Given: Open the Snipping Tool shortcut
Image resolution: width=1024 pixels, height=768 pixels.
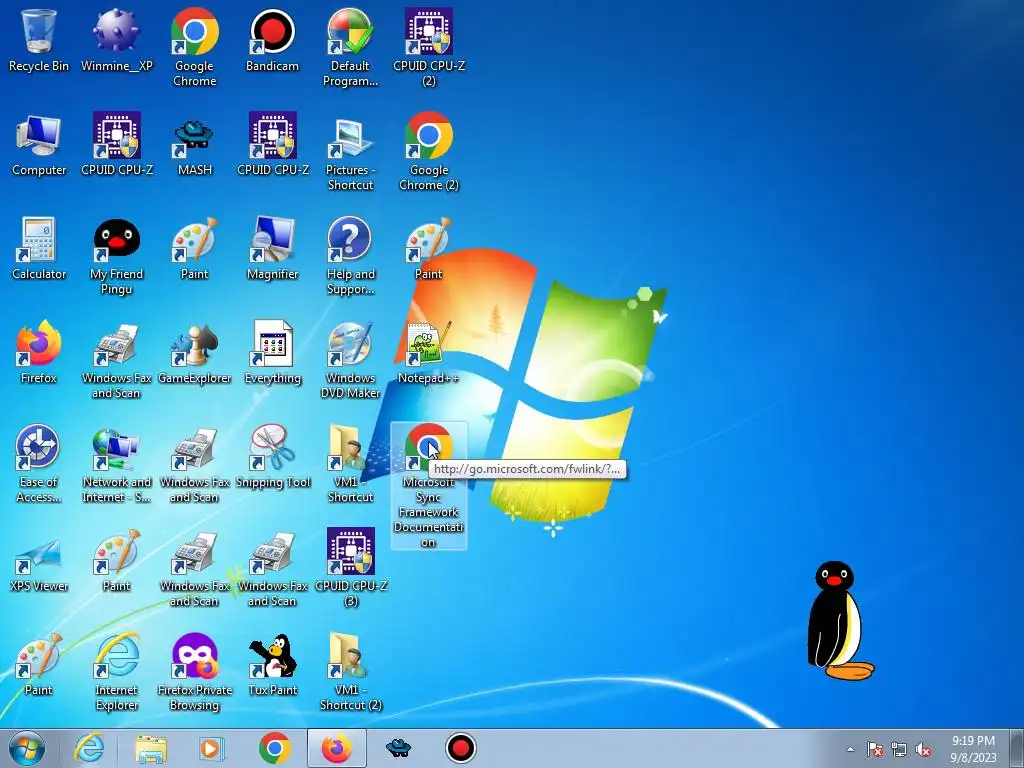Looking at the screenshot, I should tap(272, 456).
